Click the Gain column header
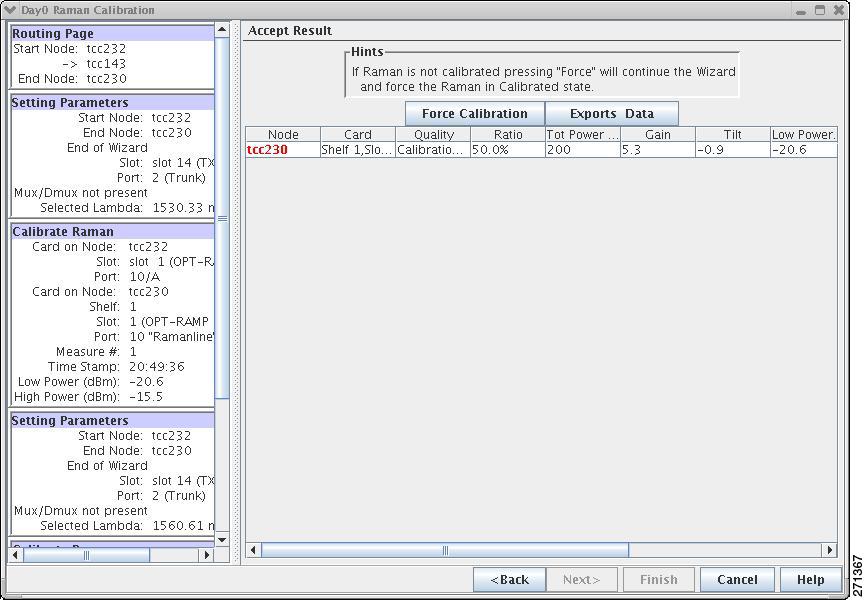Viewport: 865px width, 600px height. click(x=658, y=135)
